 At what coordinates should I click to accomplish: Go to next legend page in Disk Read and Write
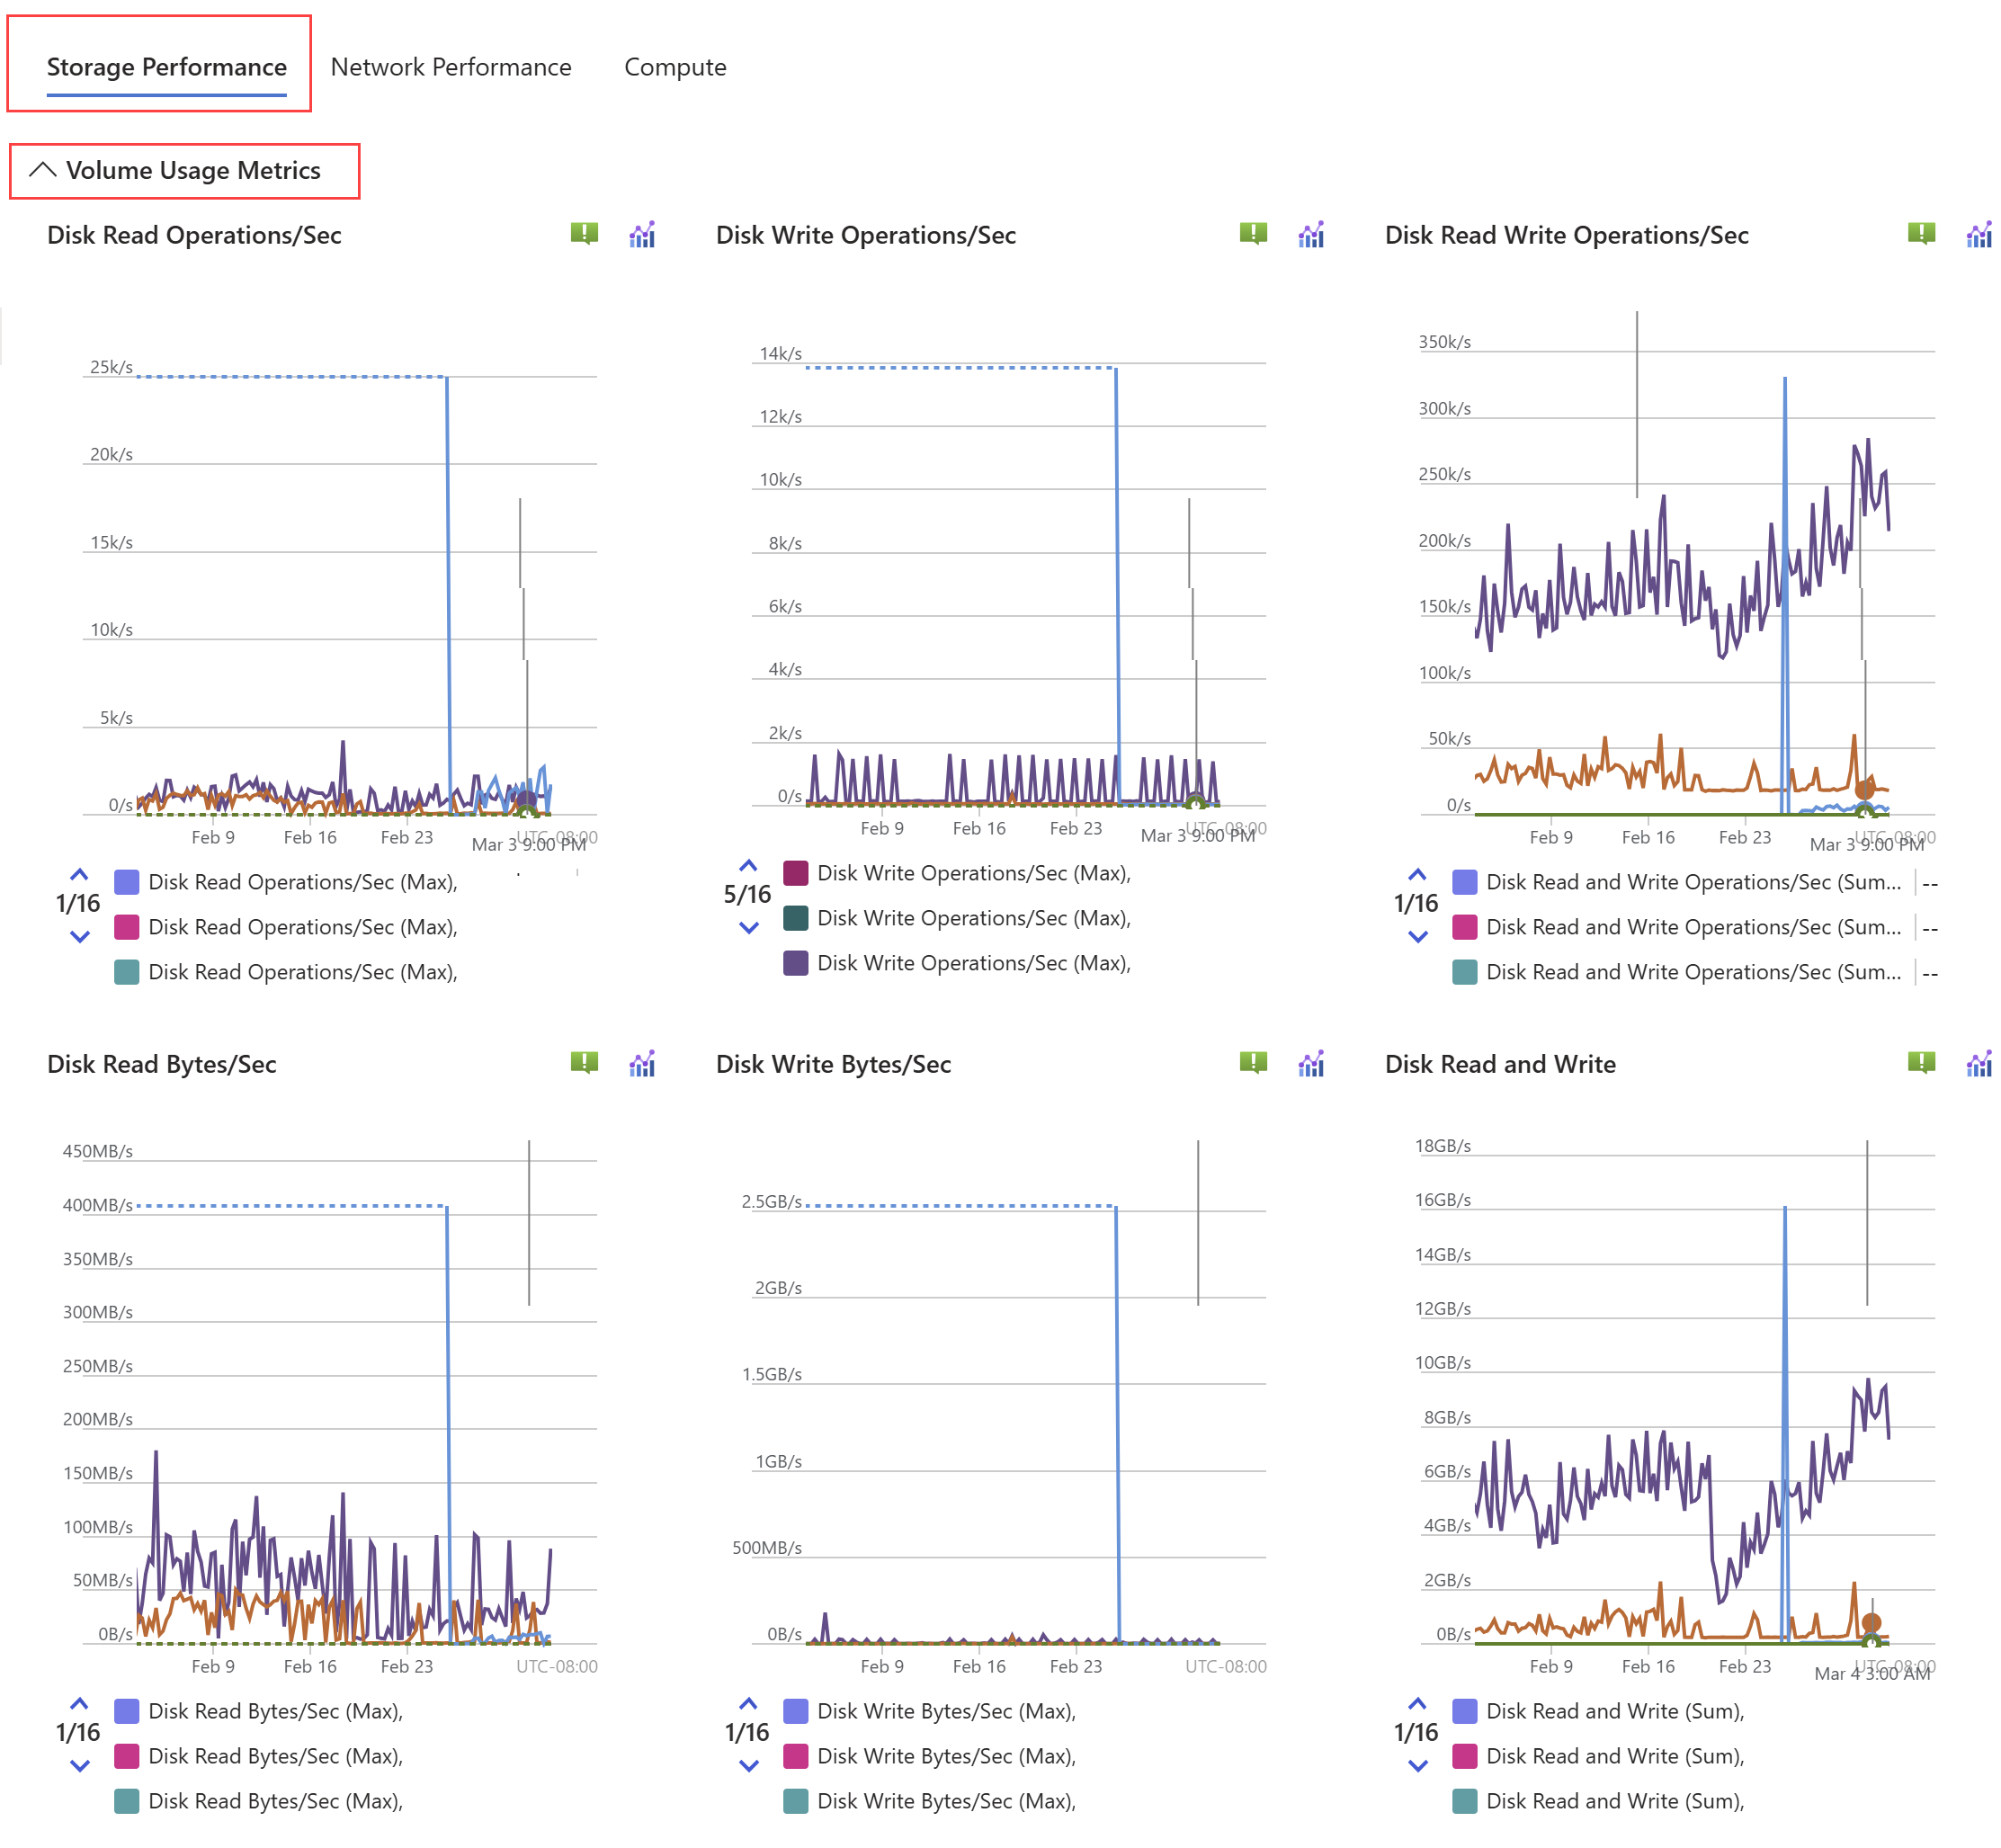(1417, 1766)
